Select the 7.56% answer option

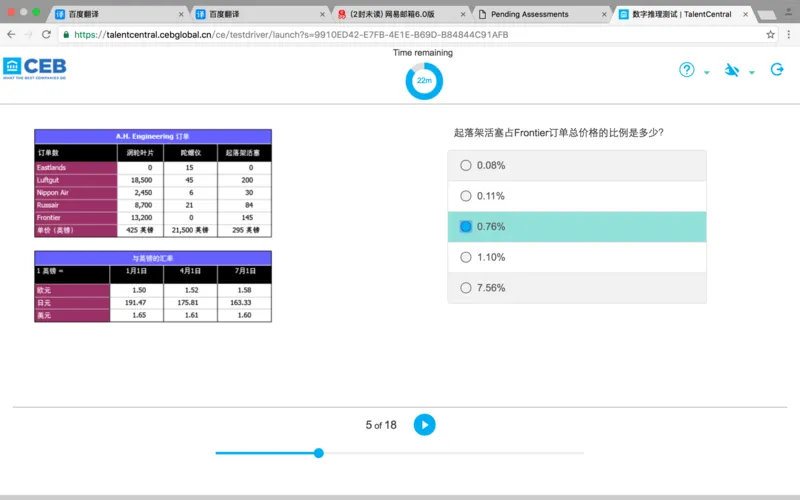577,288
